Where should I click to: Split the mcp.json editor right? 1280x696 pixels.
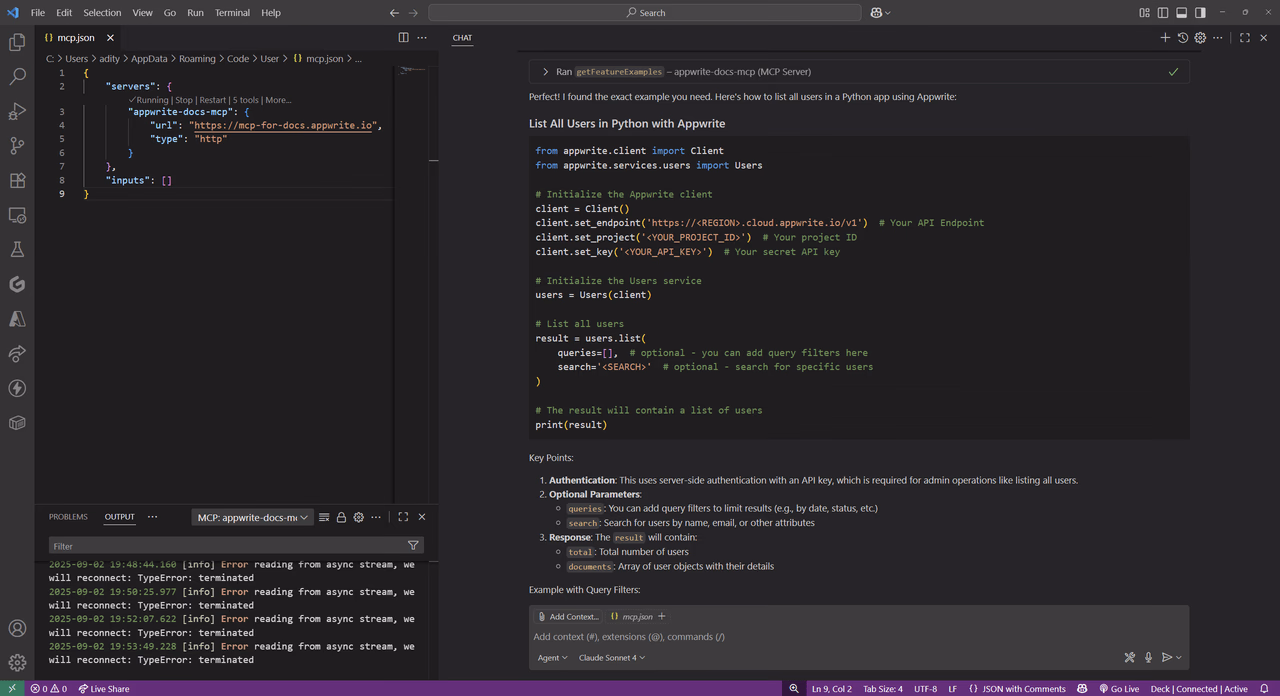pos(404,38)
